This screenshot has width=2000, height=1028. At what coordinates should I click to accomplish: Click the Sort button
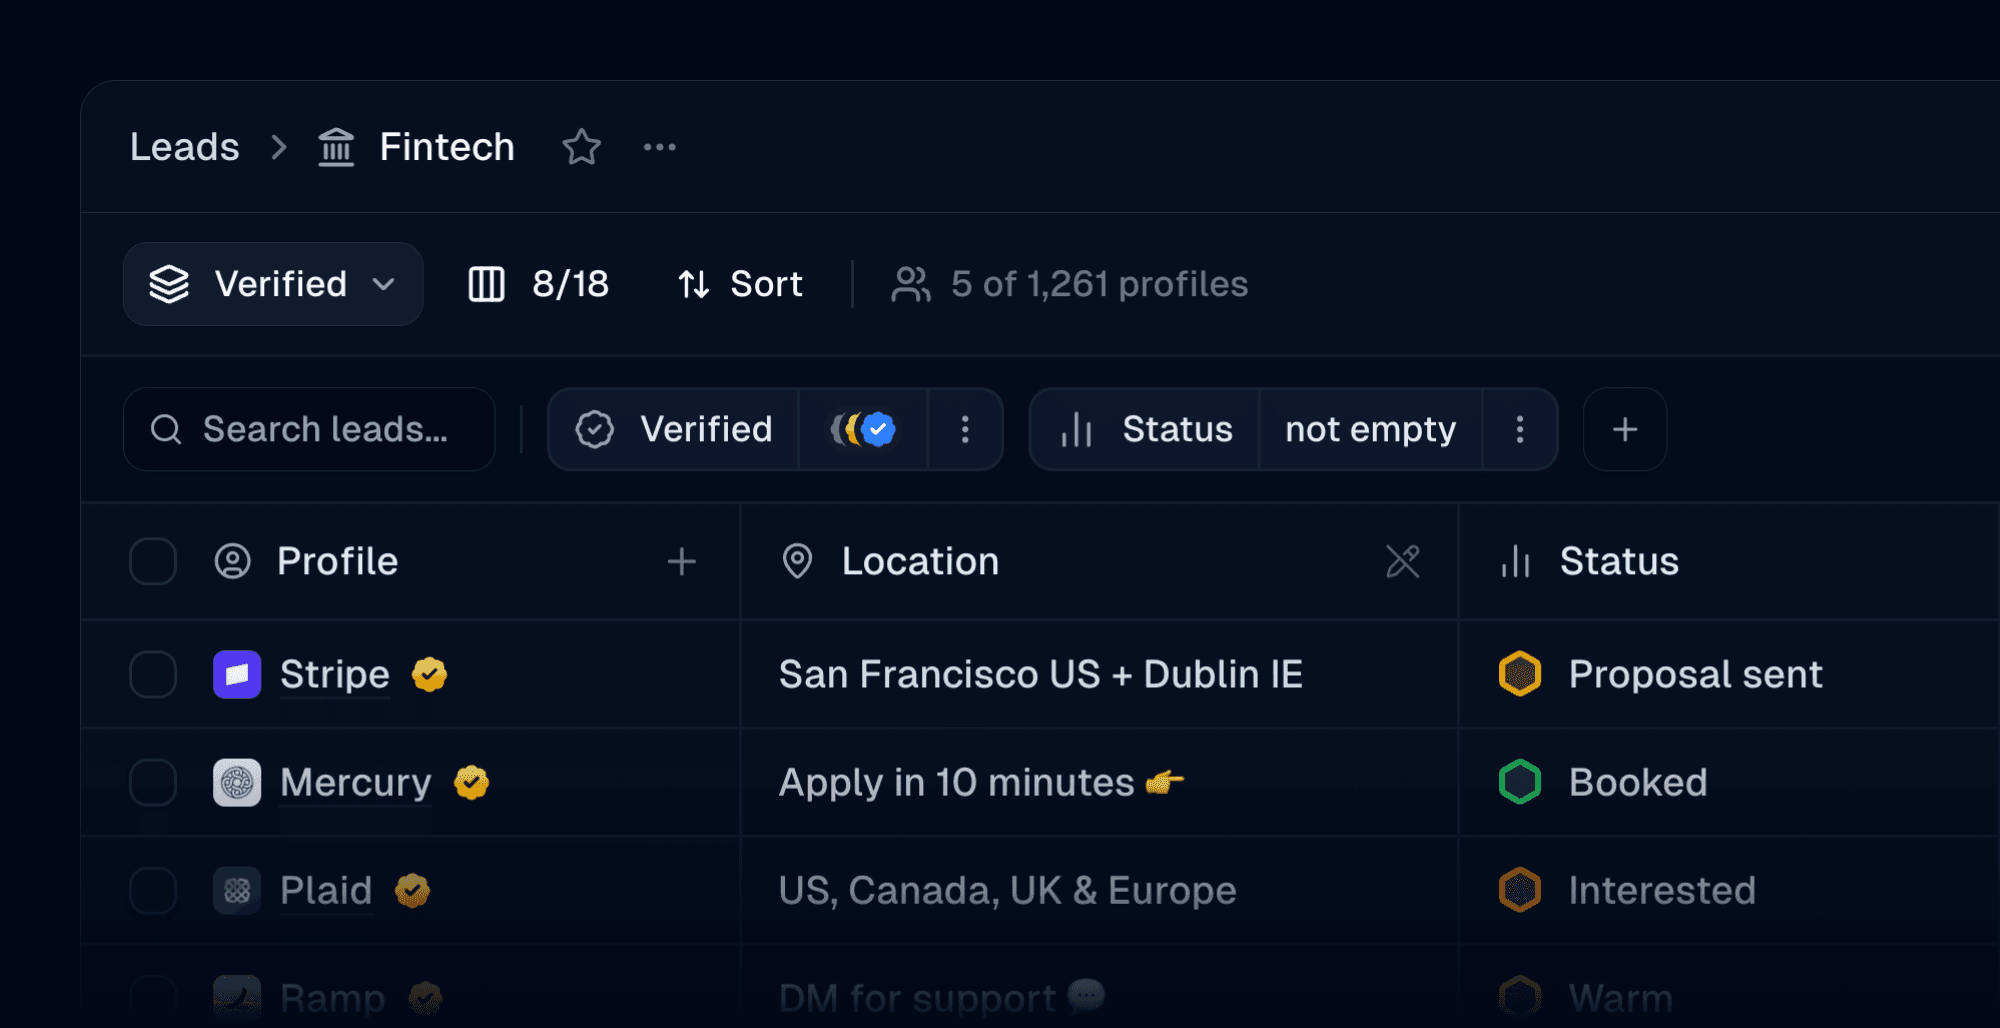[x=740, y=284]
